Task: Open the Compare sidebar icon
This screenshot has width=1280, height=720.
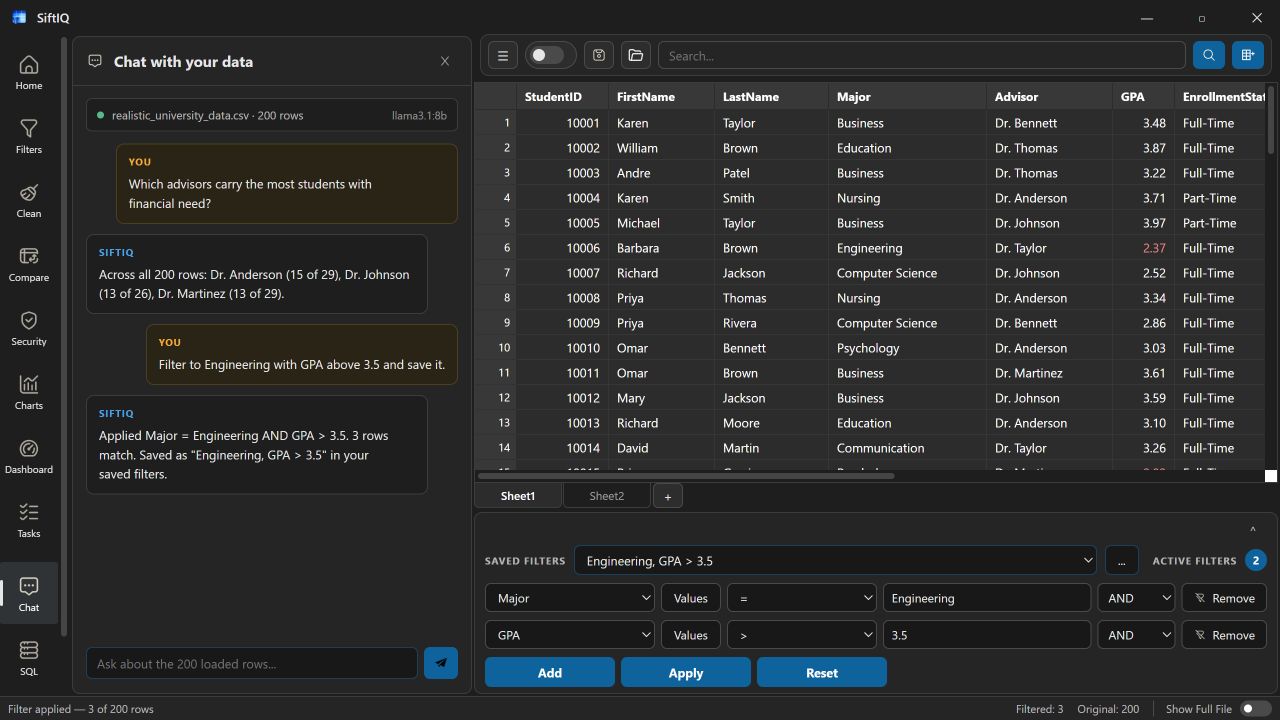Action: (x=29, y=265)
